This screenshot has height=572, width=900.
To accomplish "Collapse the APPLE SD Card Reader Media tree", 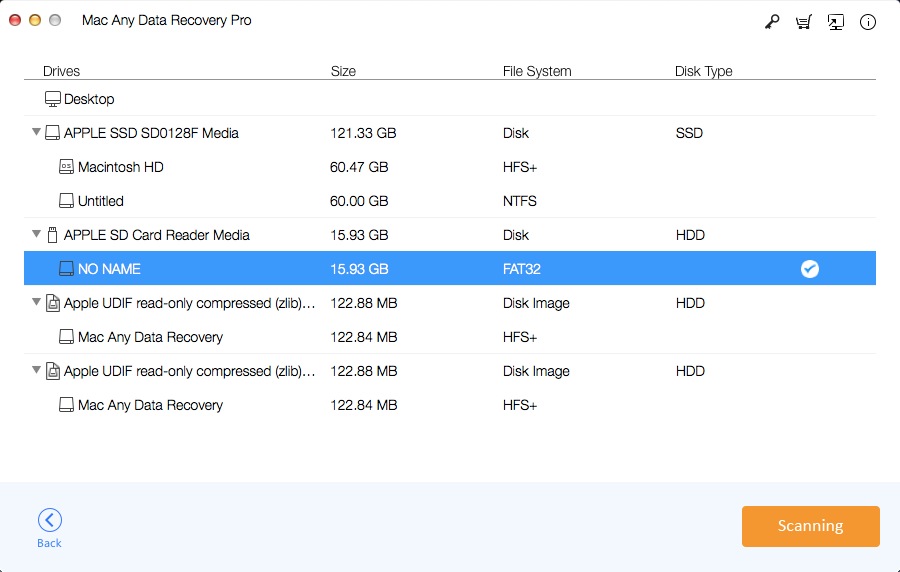I will 37,235.
